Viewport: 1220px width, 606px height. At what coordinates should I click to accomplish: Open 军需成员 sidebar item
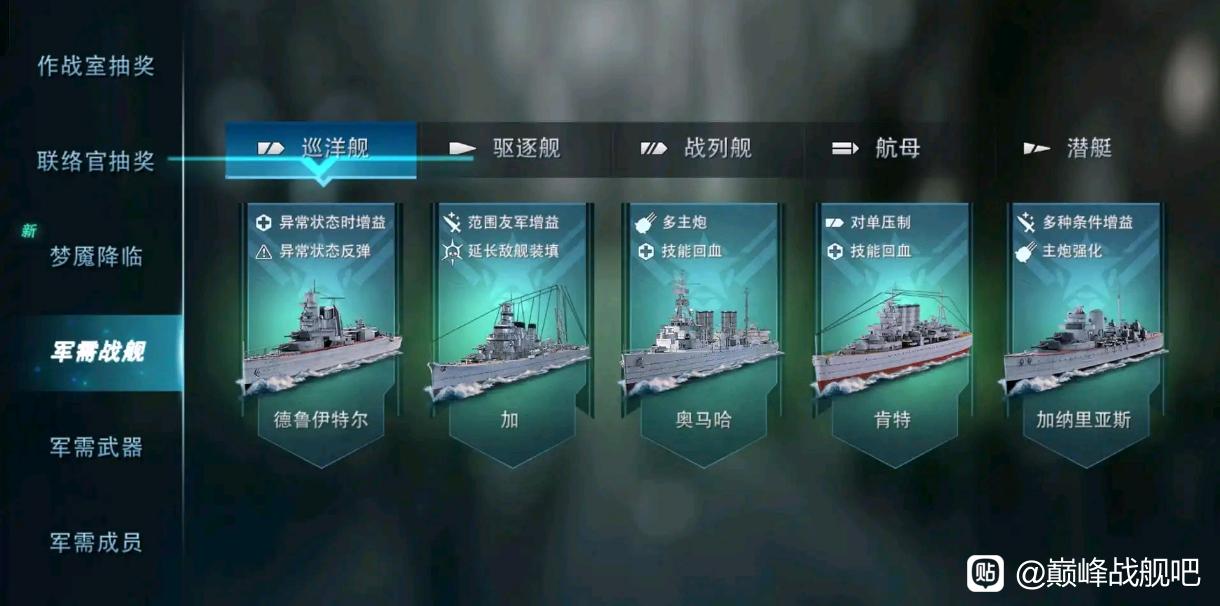coord(96,542)
